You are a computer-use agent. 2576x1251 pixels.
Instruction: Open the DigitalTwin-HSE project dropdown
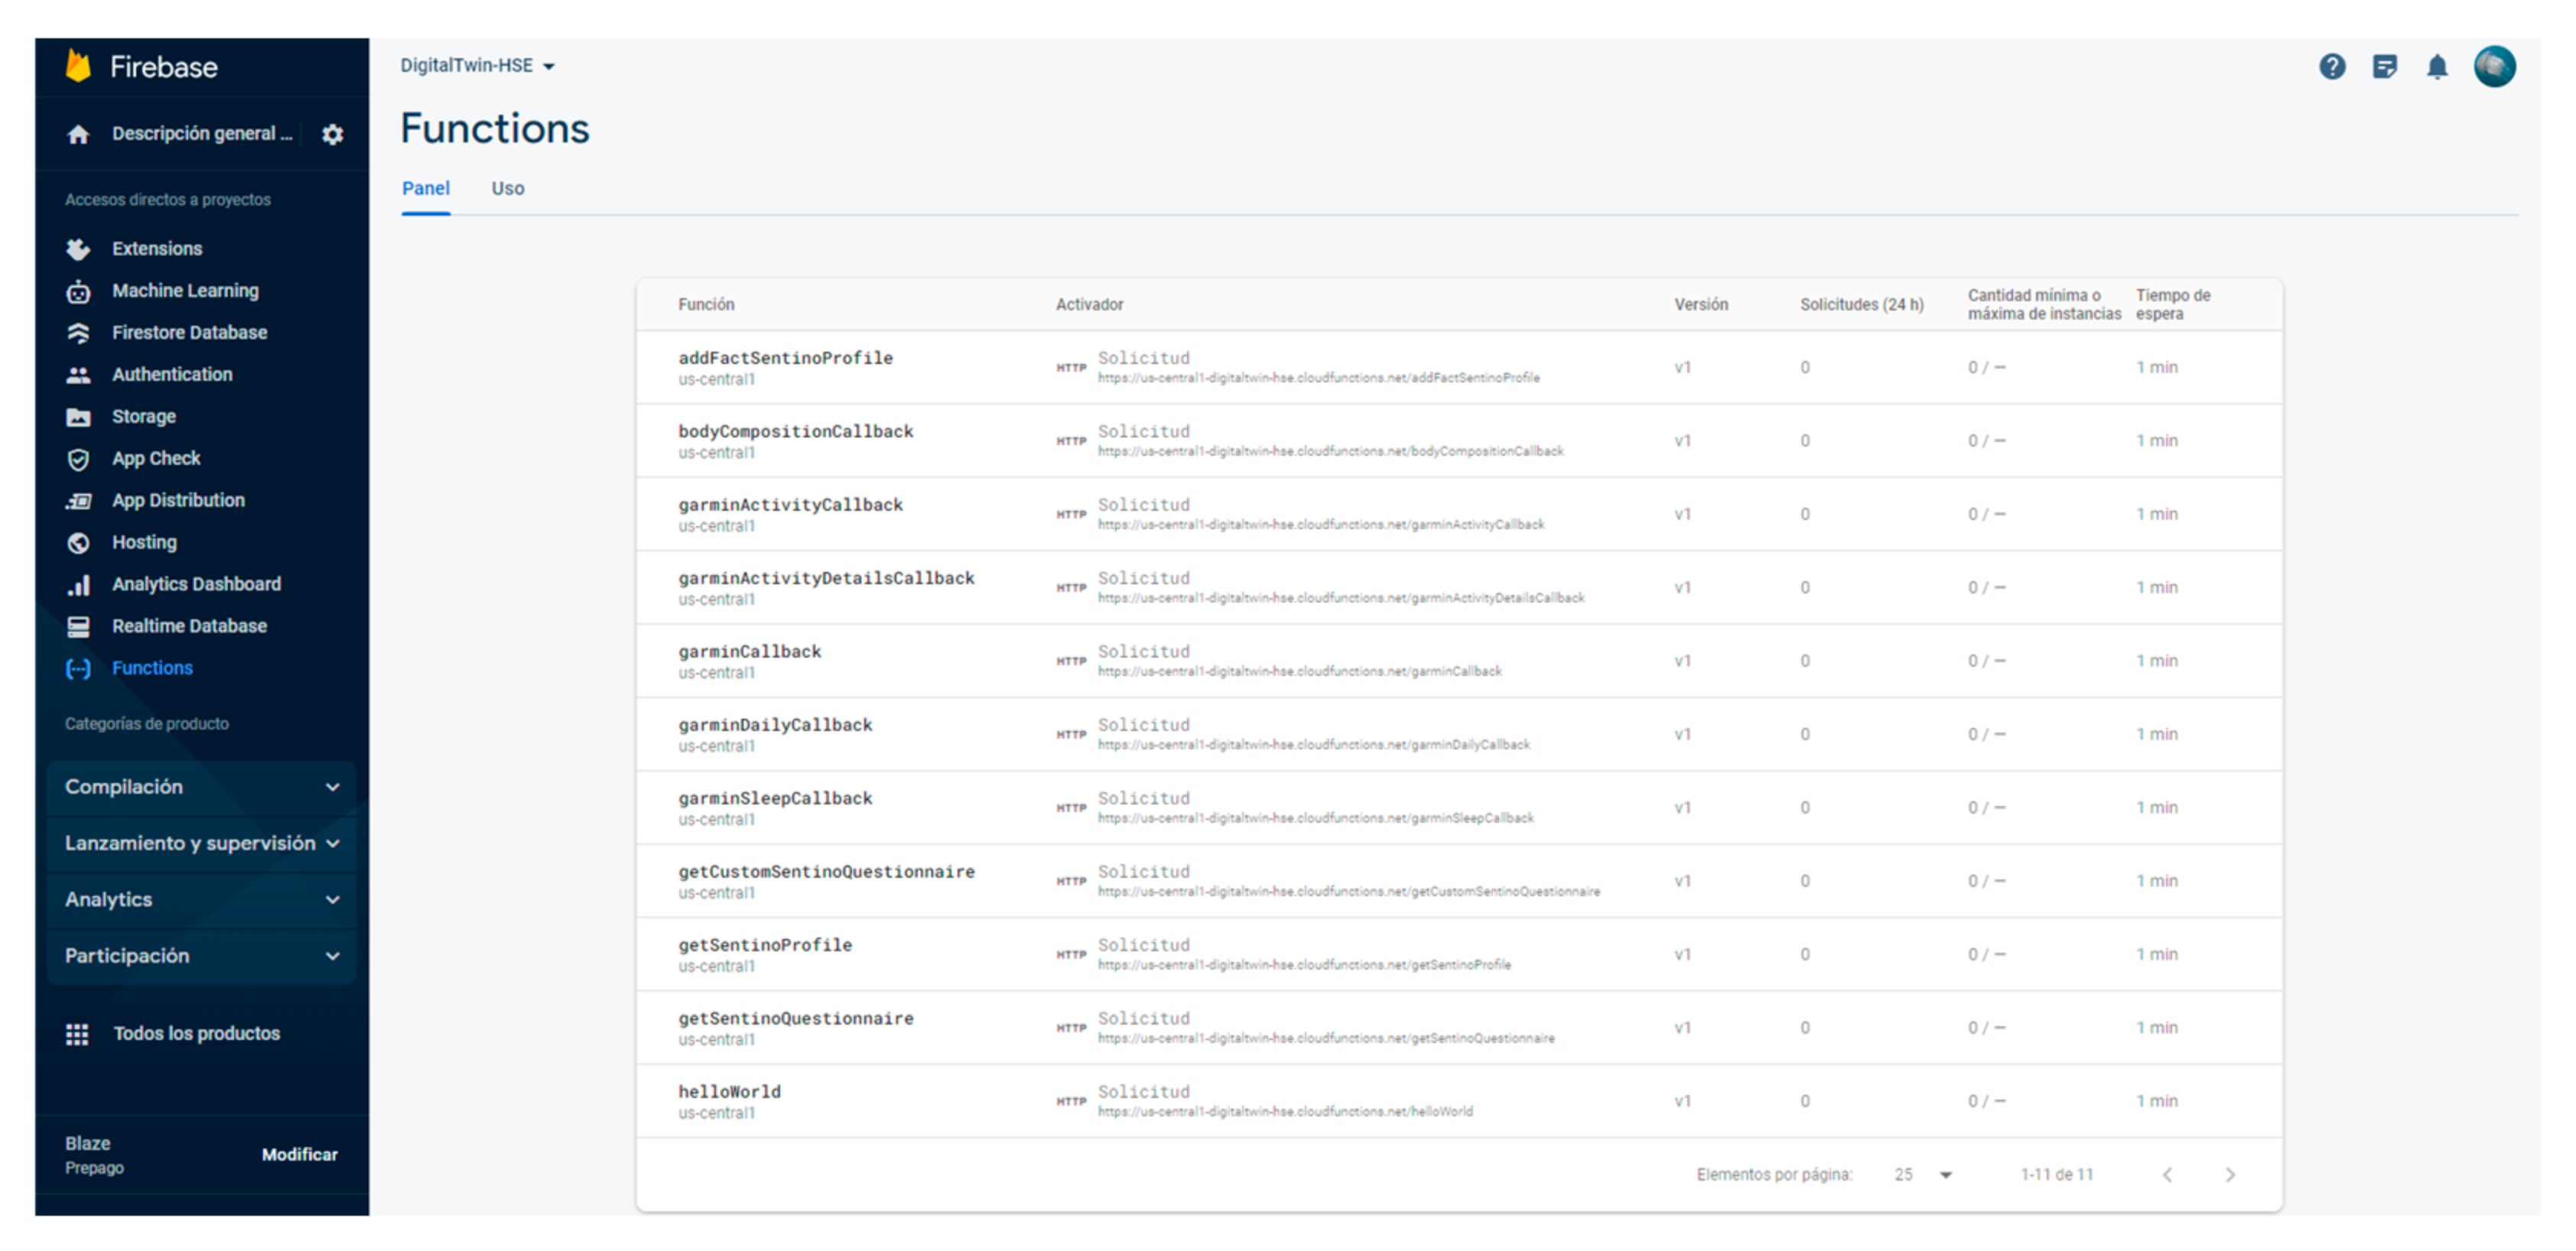click(x=477, y=66)
